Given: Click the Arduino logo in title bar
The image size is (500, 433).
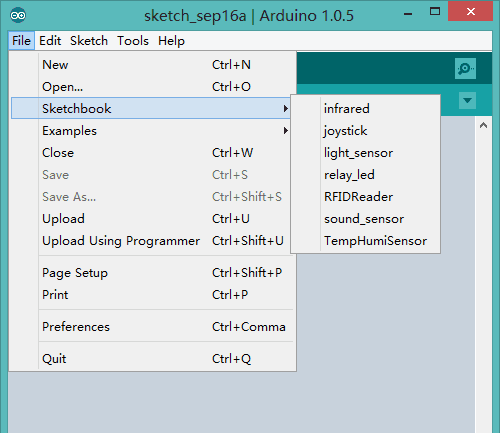Looking at the screenshot, I should tap(18, 15).
